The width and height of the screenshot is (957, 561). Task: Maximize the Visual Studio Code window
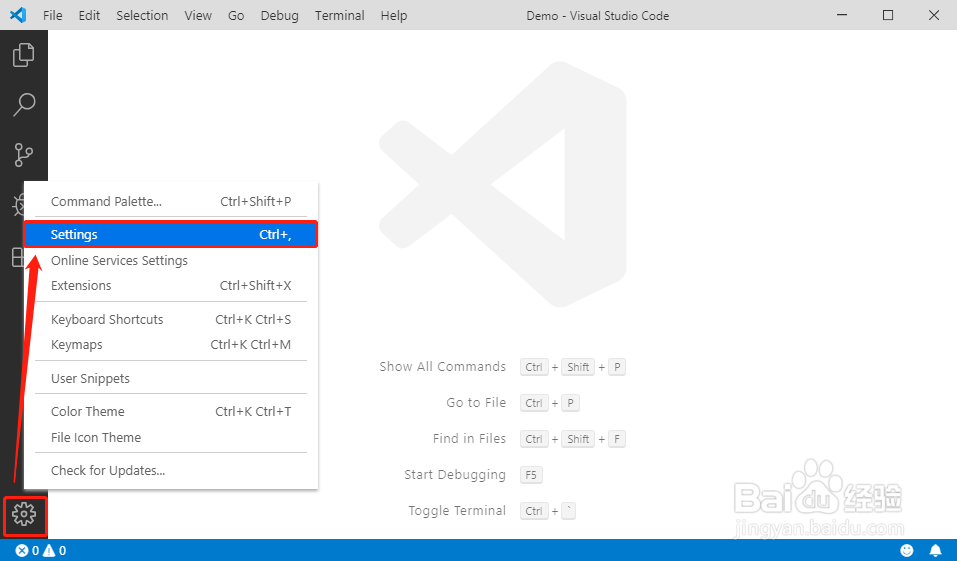point(888,15)
